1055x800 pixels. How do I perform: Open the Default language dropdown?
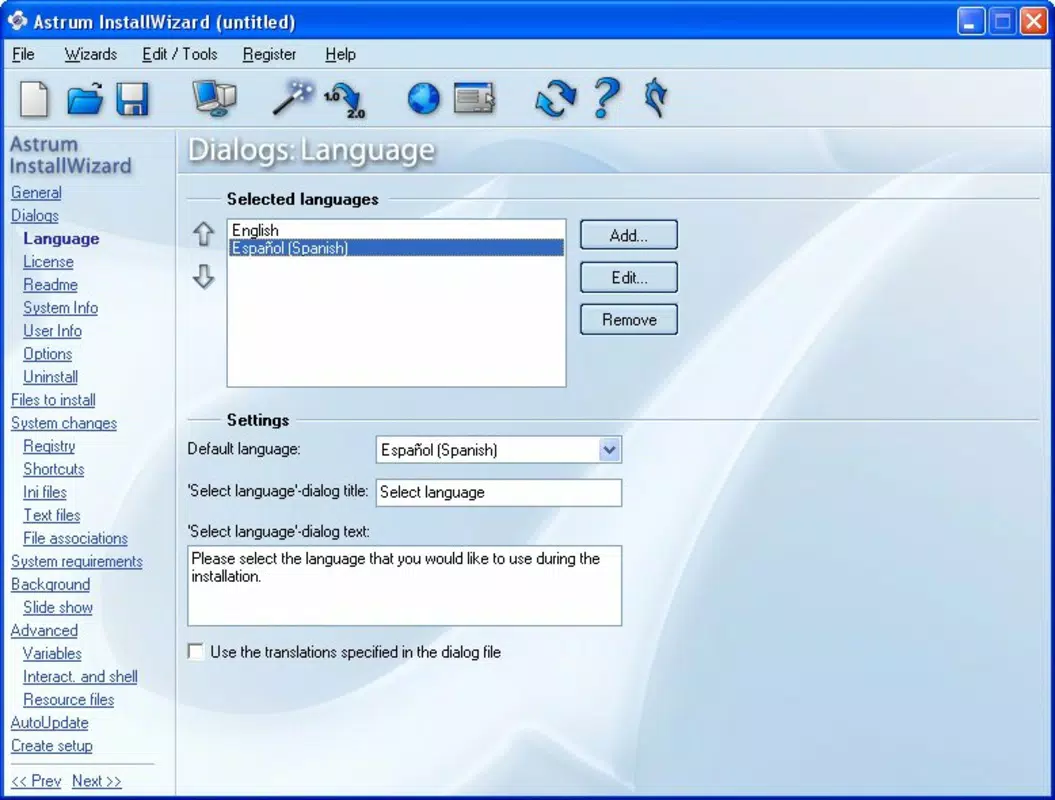tap(608, 449)
